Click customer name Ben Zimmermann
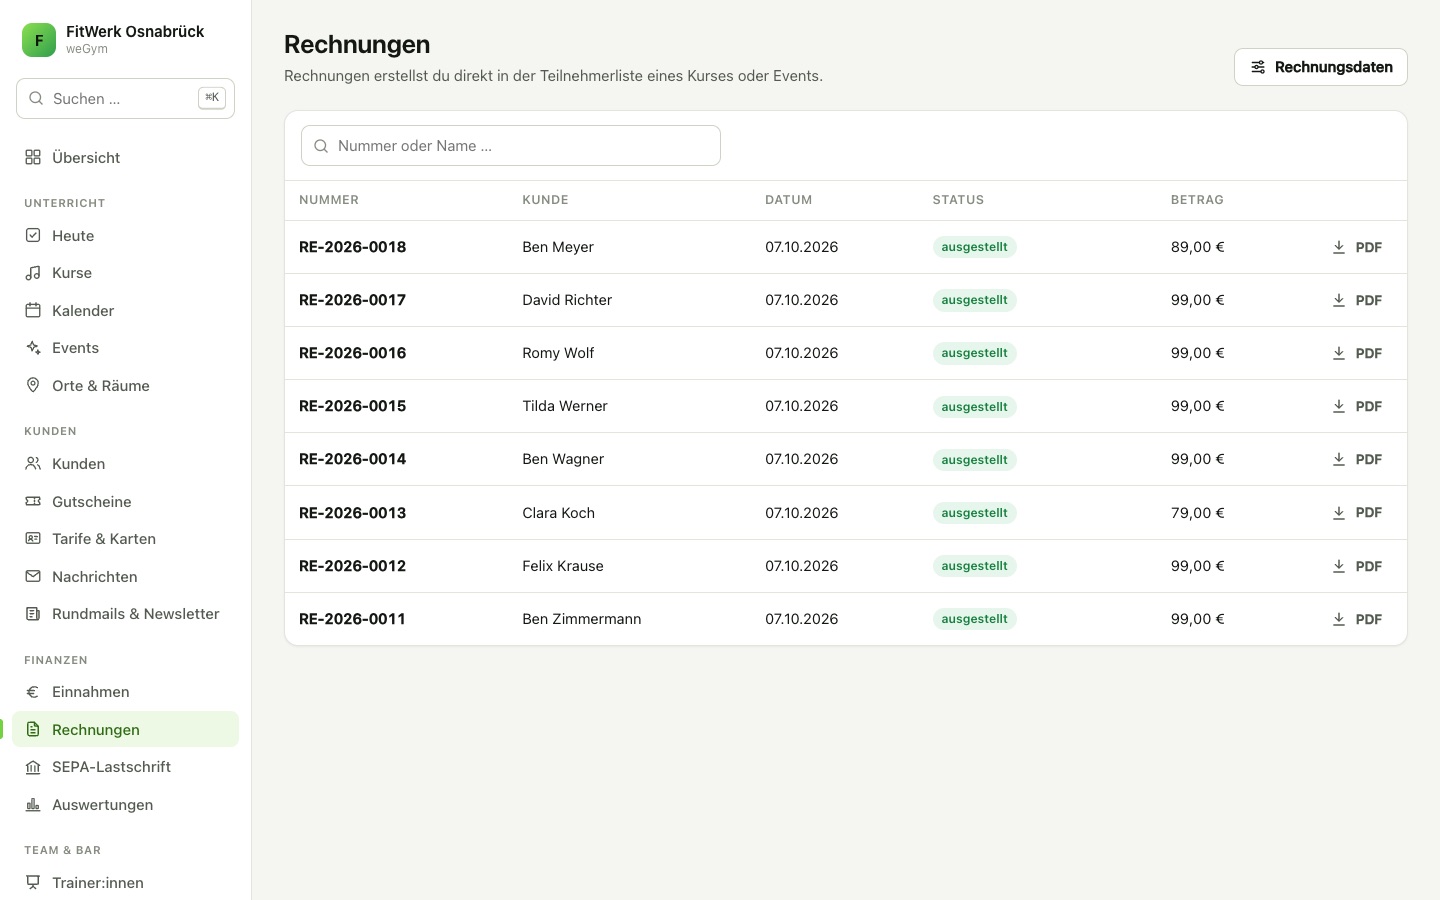Image resolution: width=1440 pixels, height=900 pixels. 582,619
